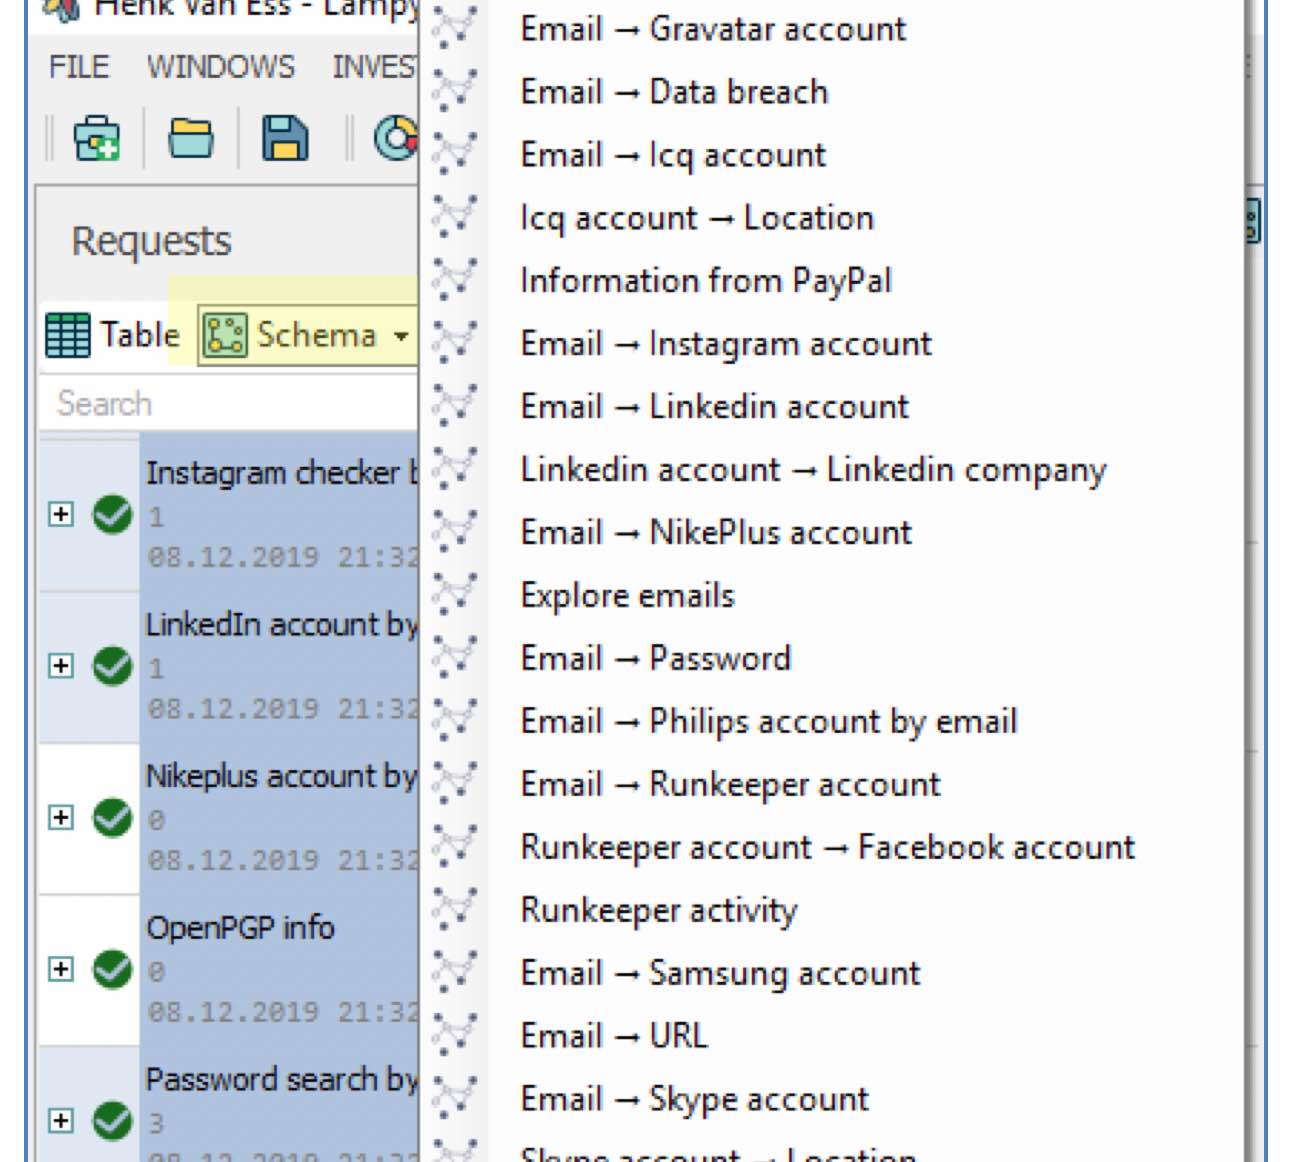
Task: Choose Email → NikePlus account
Action: [x=716, y=533]
